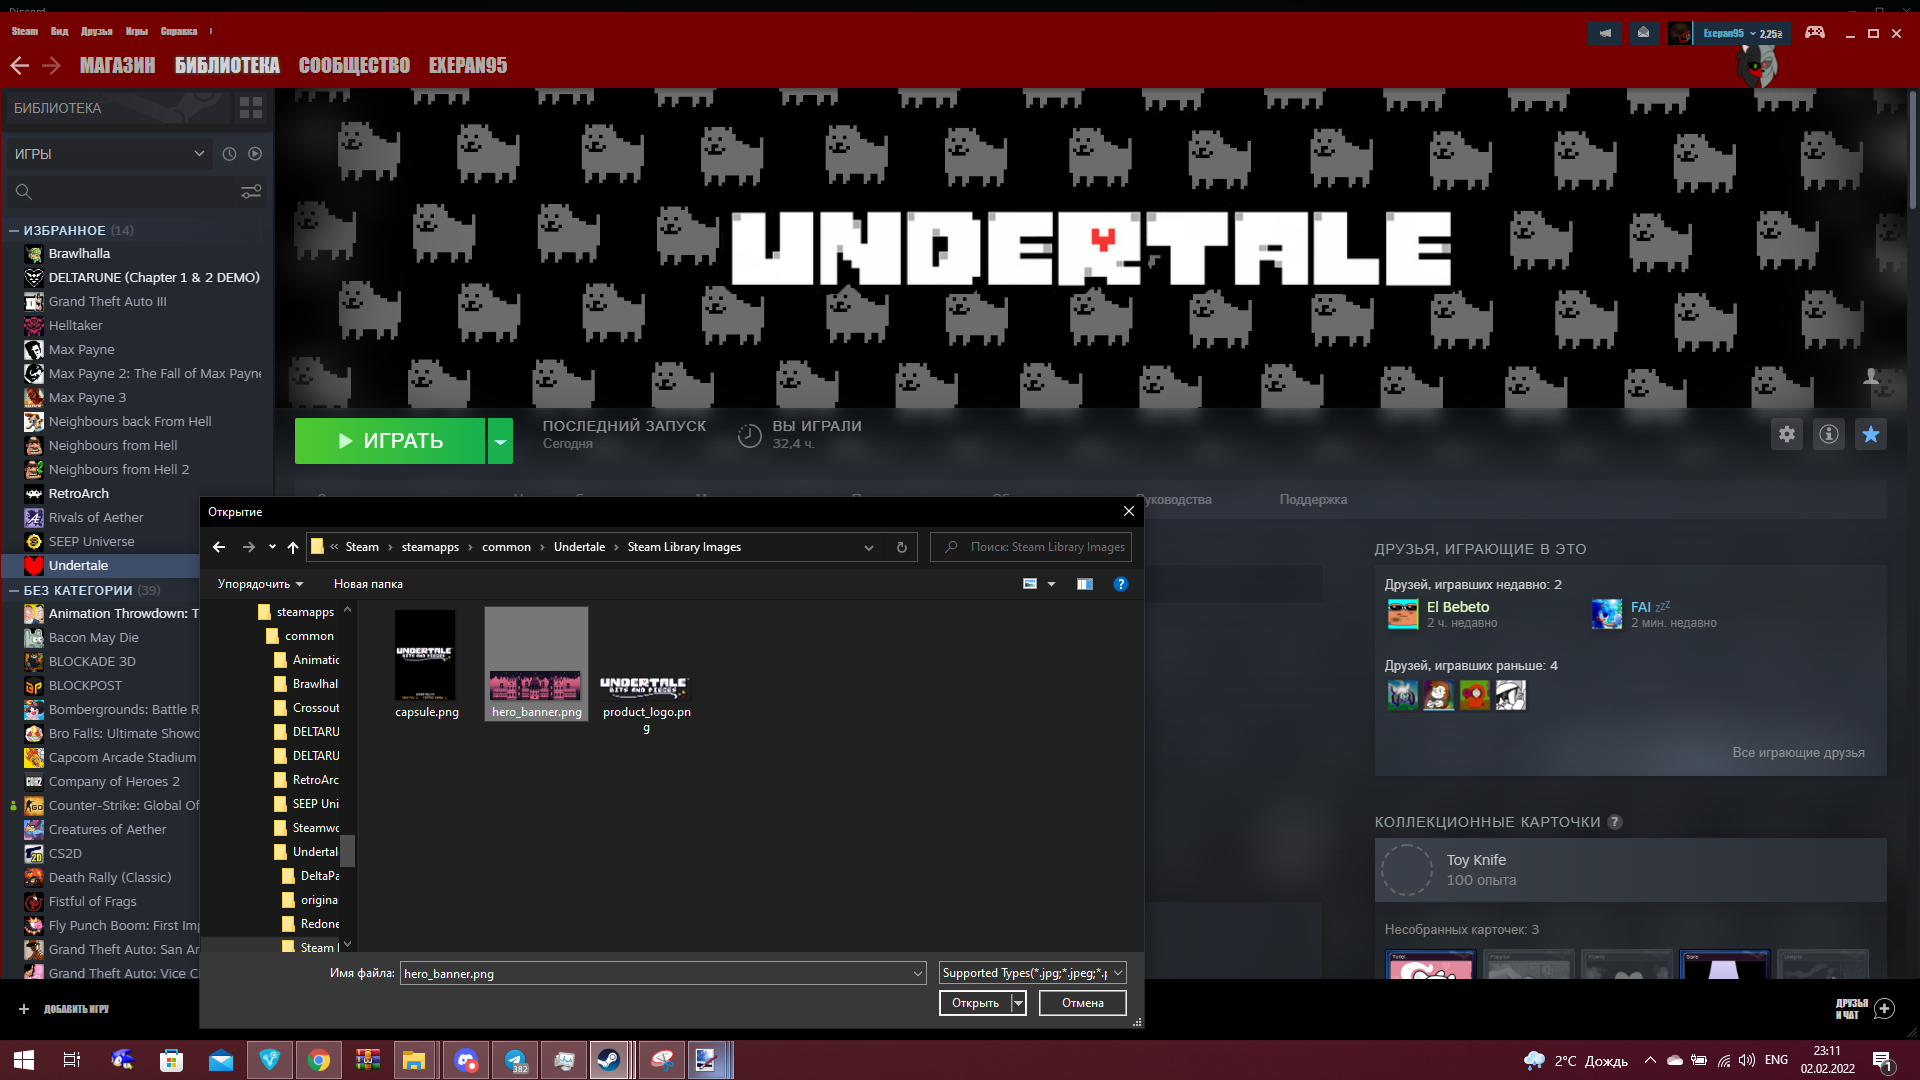
Task: Click the Steam game settings gear icon
Action: tap(1786, 434)
